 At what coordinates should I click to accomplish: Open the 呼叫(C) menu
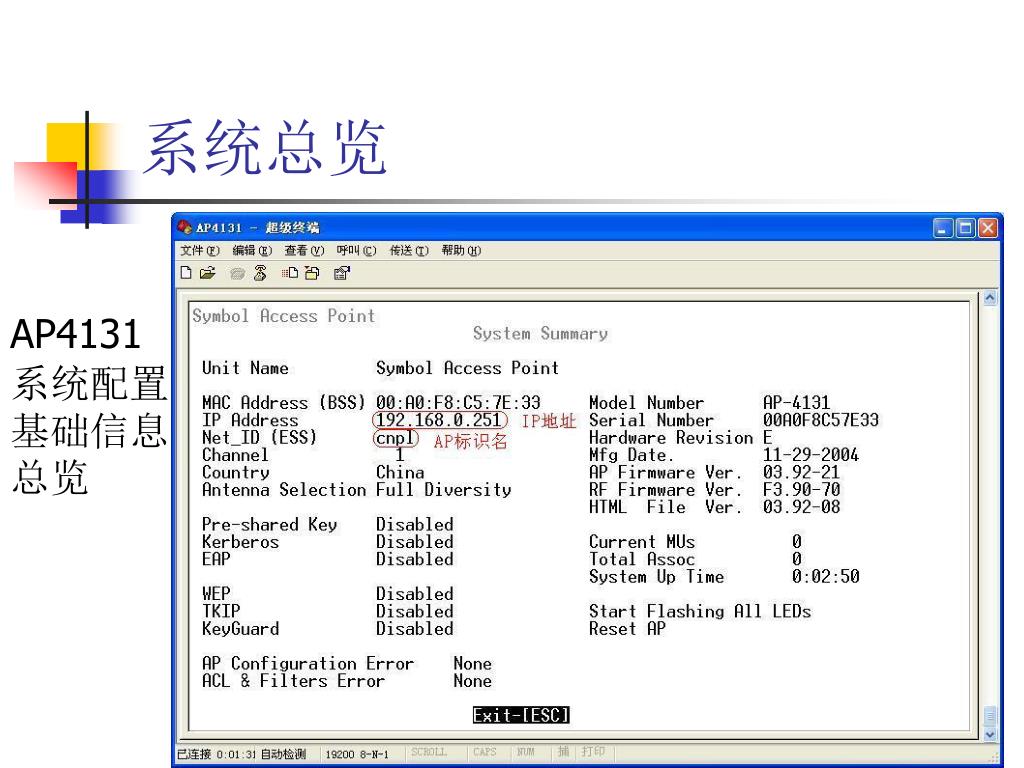tap(357, 251)
